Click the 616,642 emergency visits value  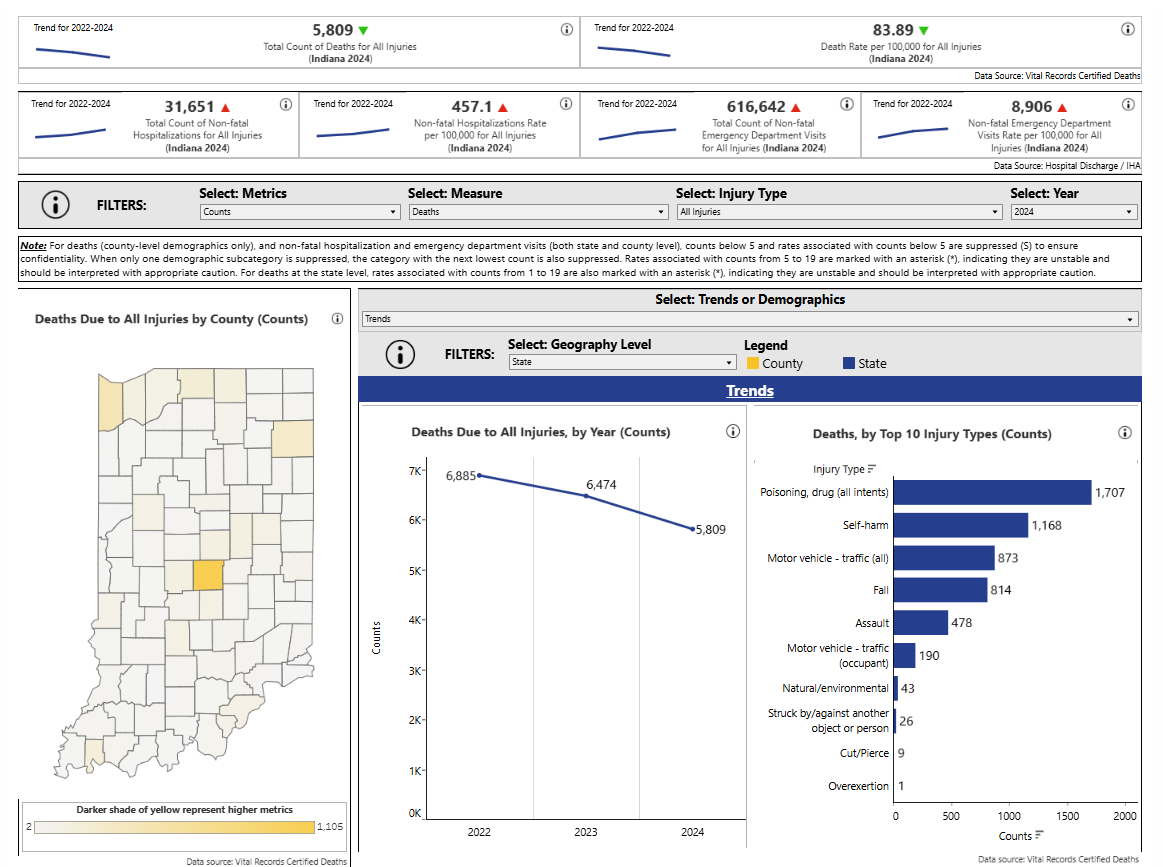(x=756, y=108)
